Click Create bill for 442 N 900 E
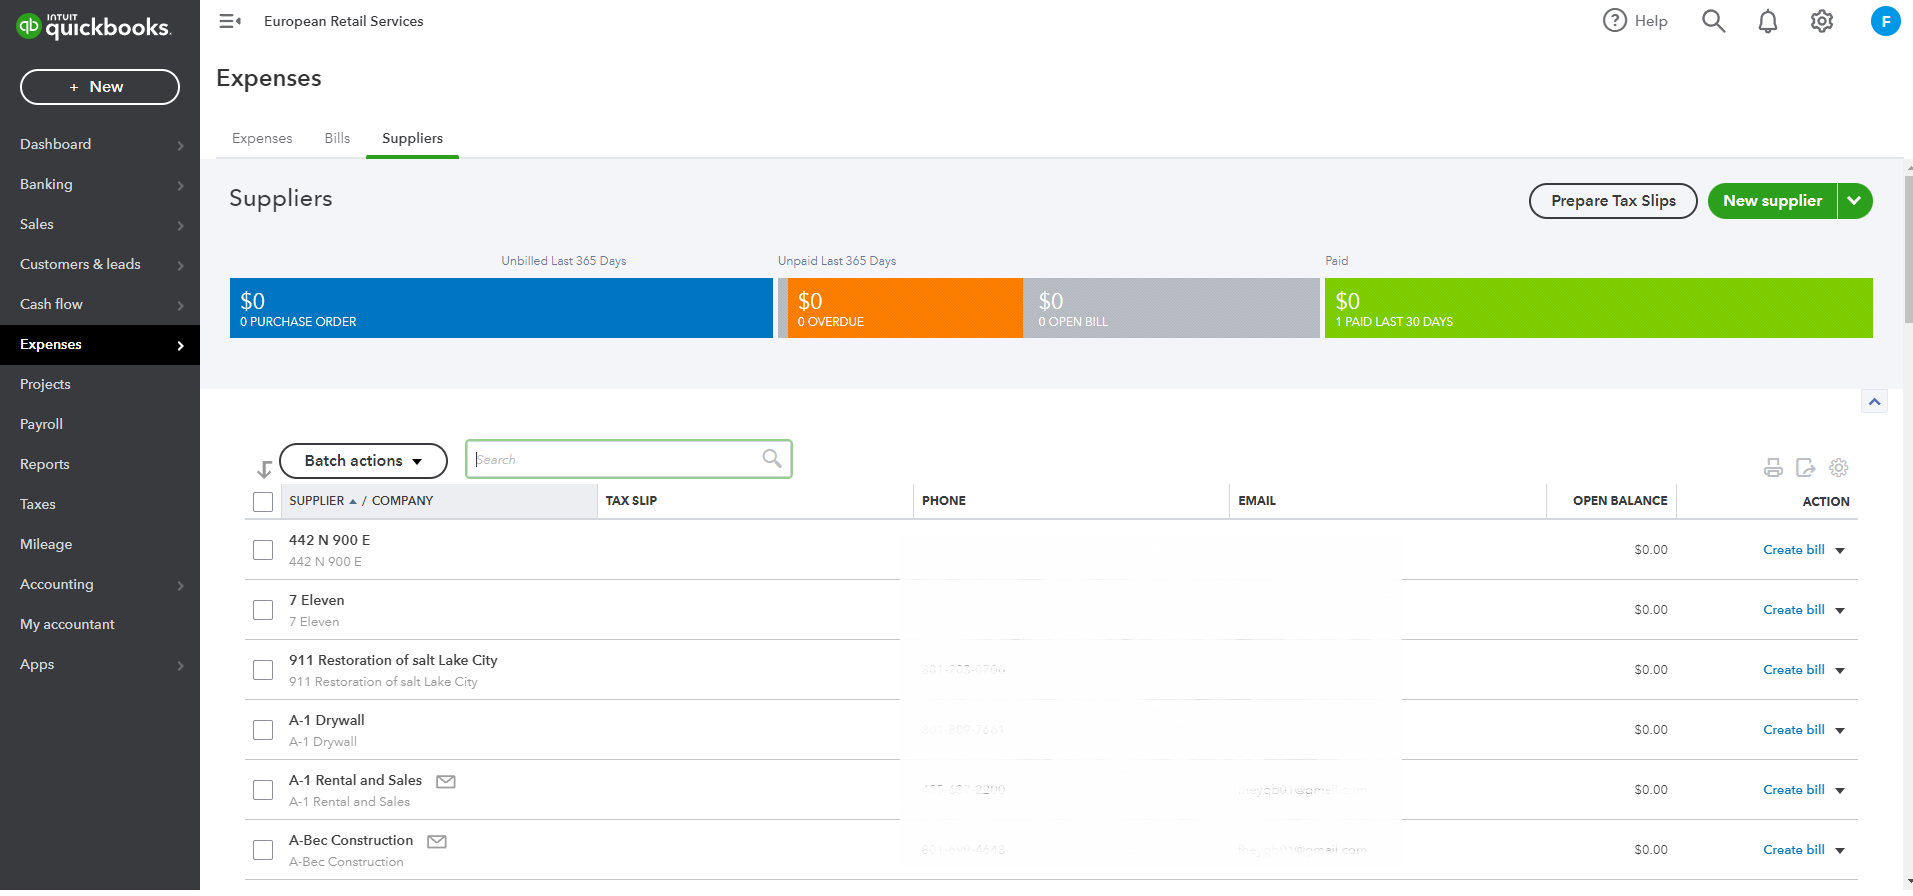The width and height of the screenshot is (1913, 896). coord(1793,550)
